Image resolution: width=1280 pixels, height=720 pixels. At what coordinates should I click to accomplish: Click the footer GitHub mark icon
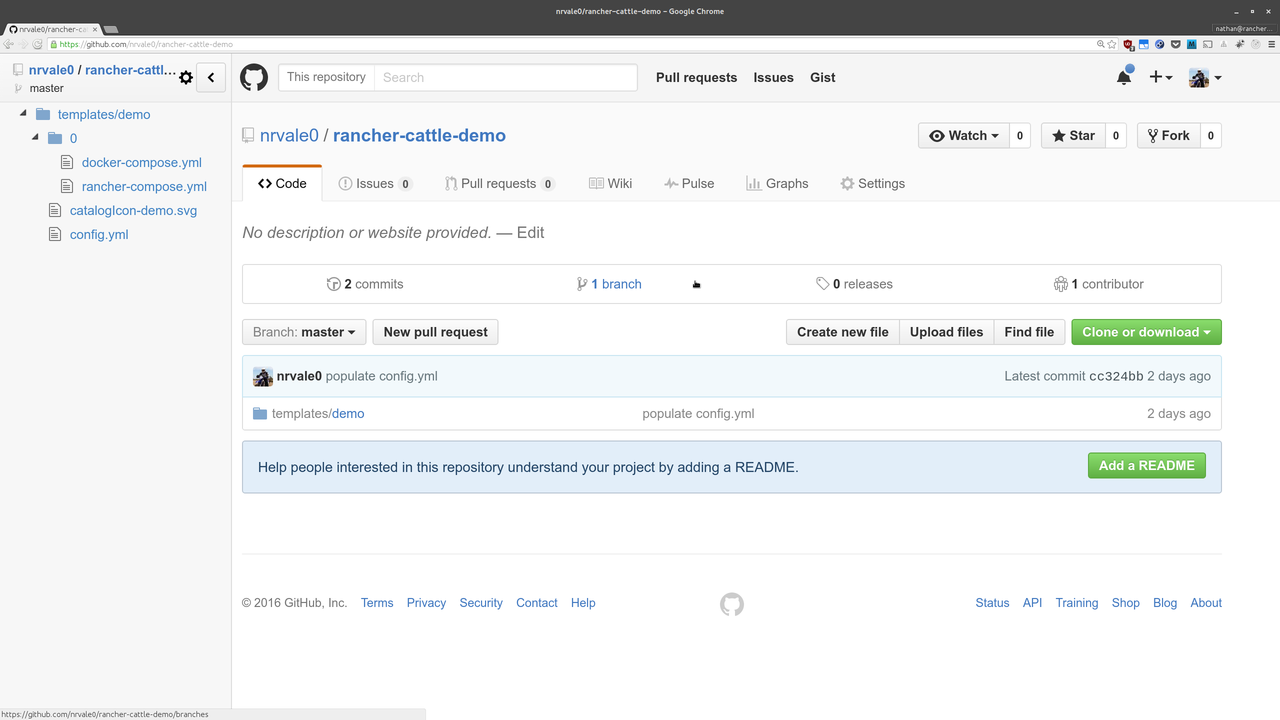(732, 604)
